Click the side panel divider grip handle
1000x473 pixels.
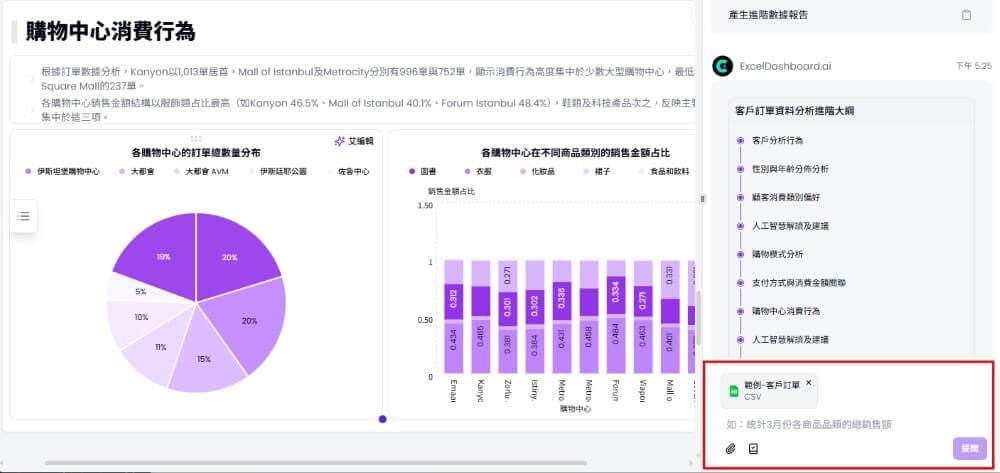(x=703, y=199)
